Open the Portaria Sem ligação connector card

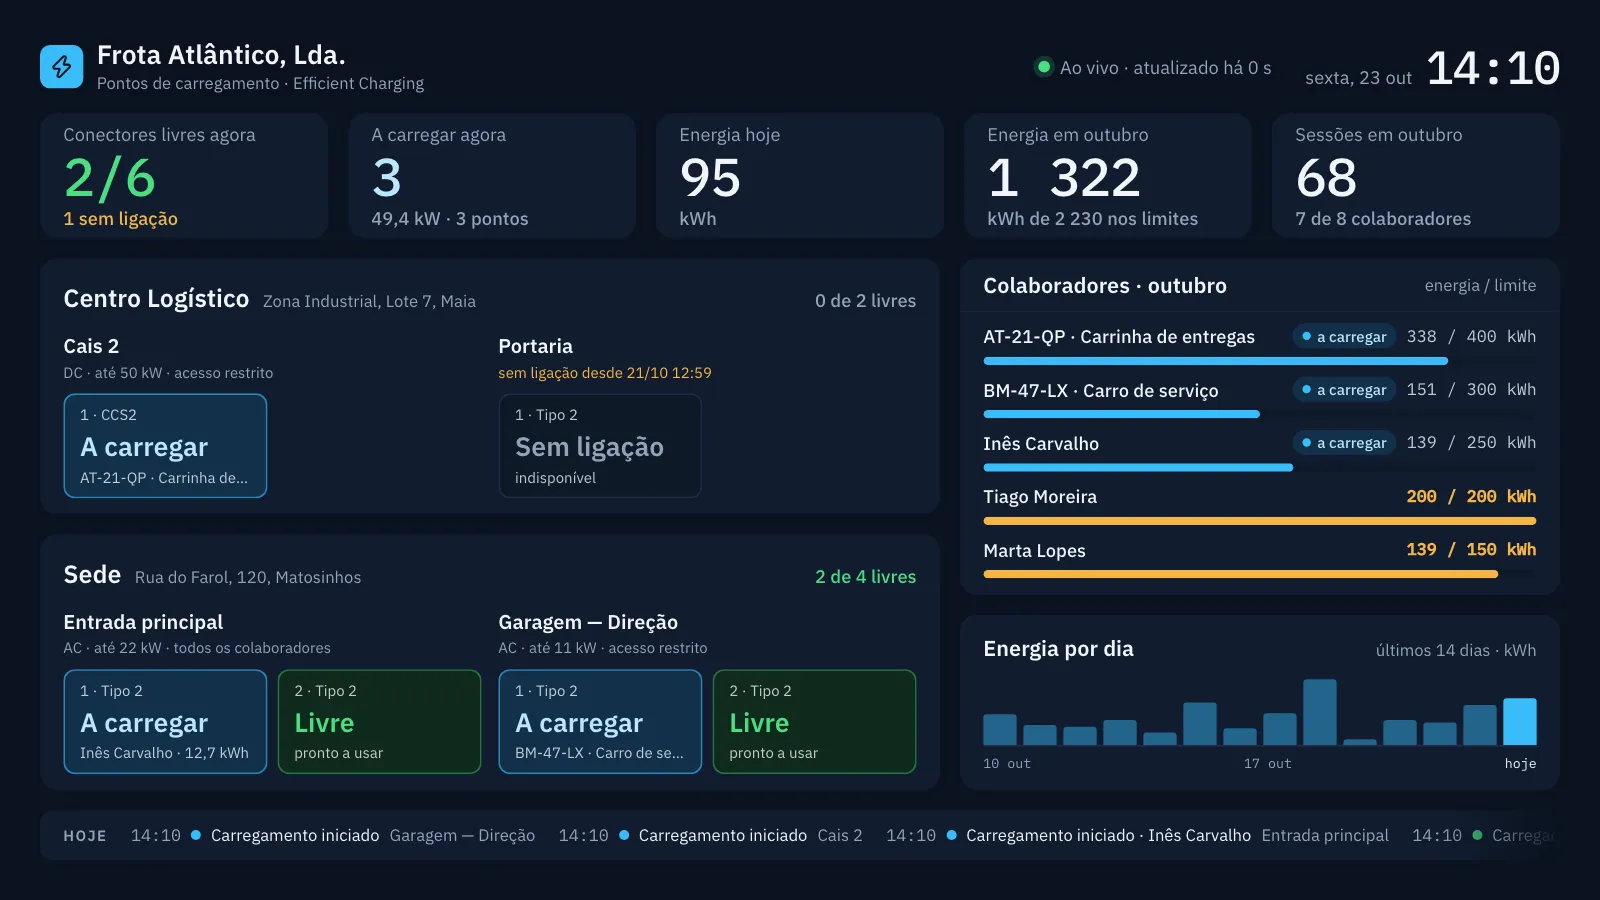pos(600,446)
